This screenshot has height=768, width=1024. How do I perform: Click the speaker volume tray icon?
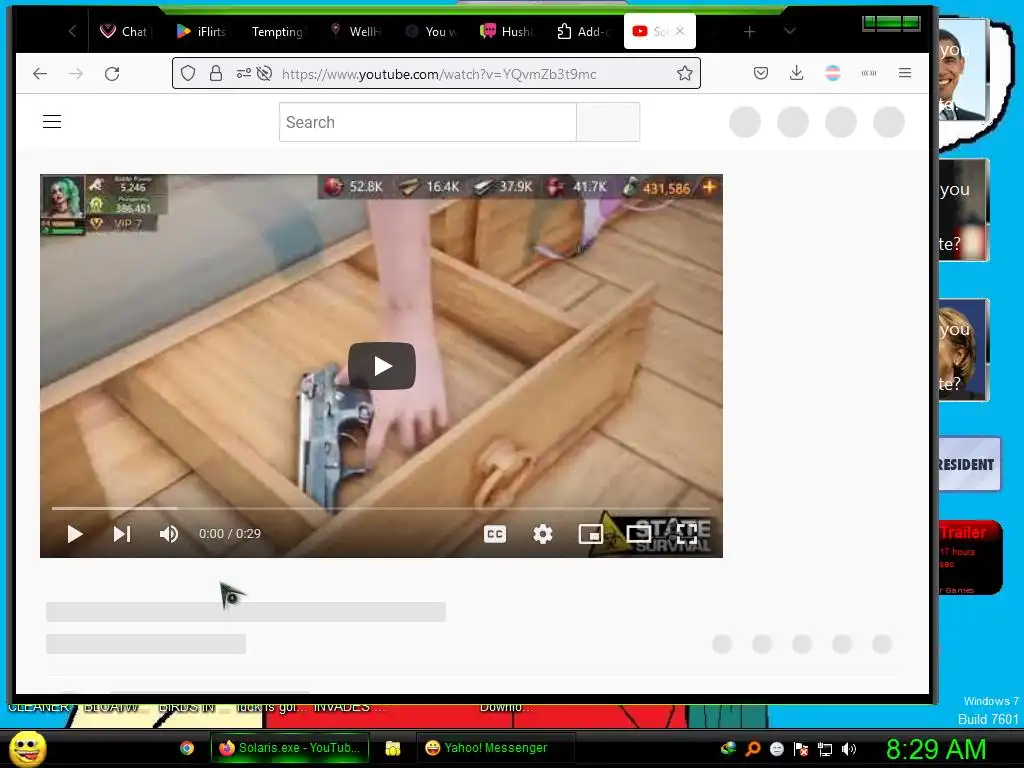click(x=849, y=749)
